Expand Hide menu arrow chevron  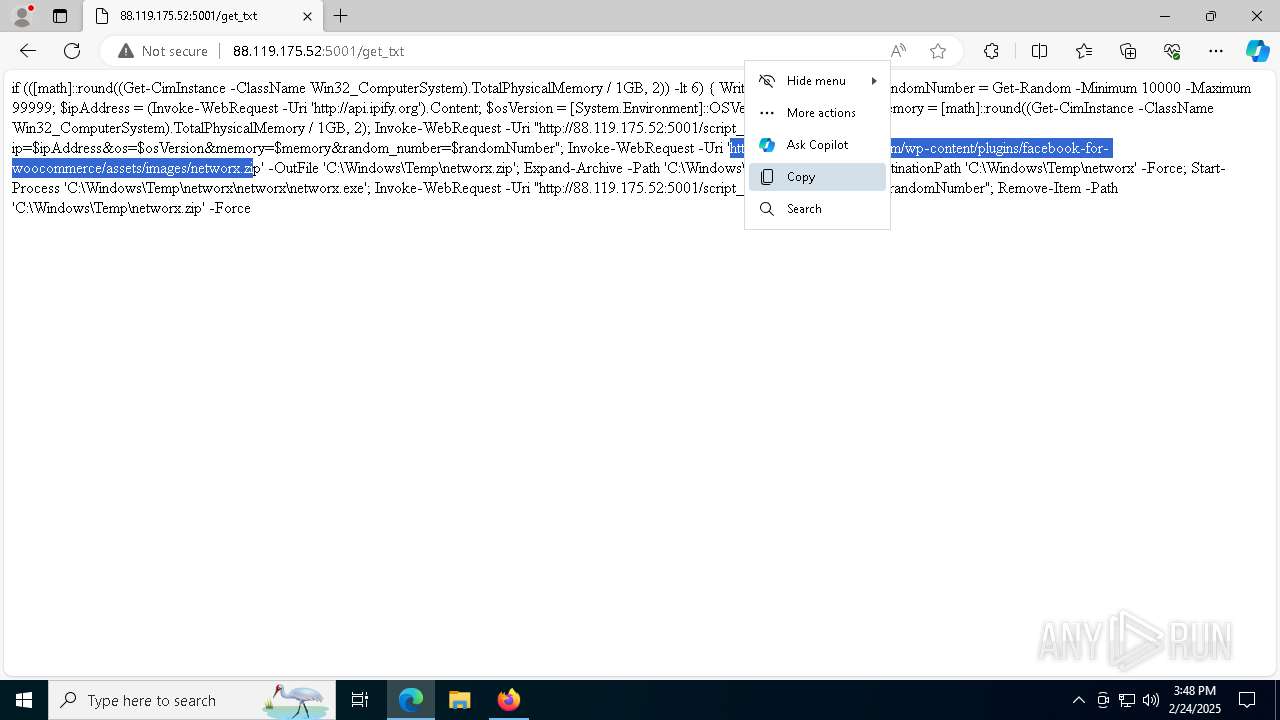pos(874,81)
